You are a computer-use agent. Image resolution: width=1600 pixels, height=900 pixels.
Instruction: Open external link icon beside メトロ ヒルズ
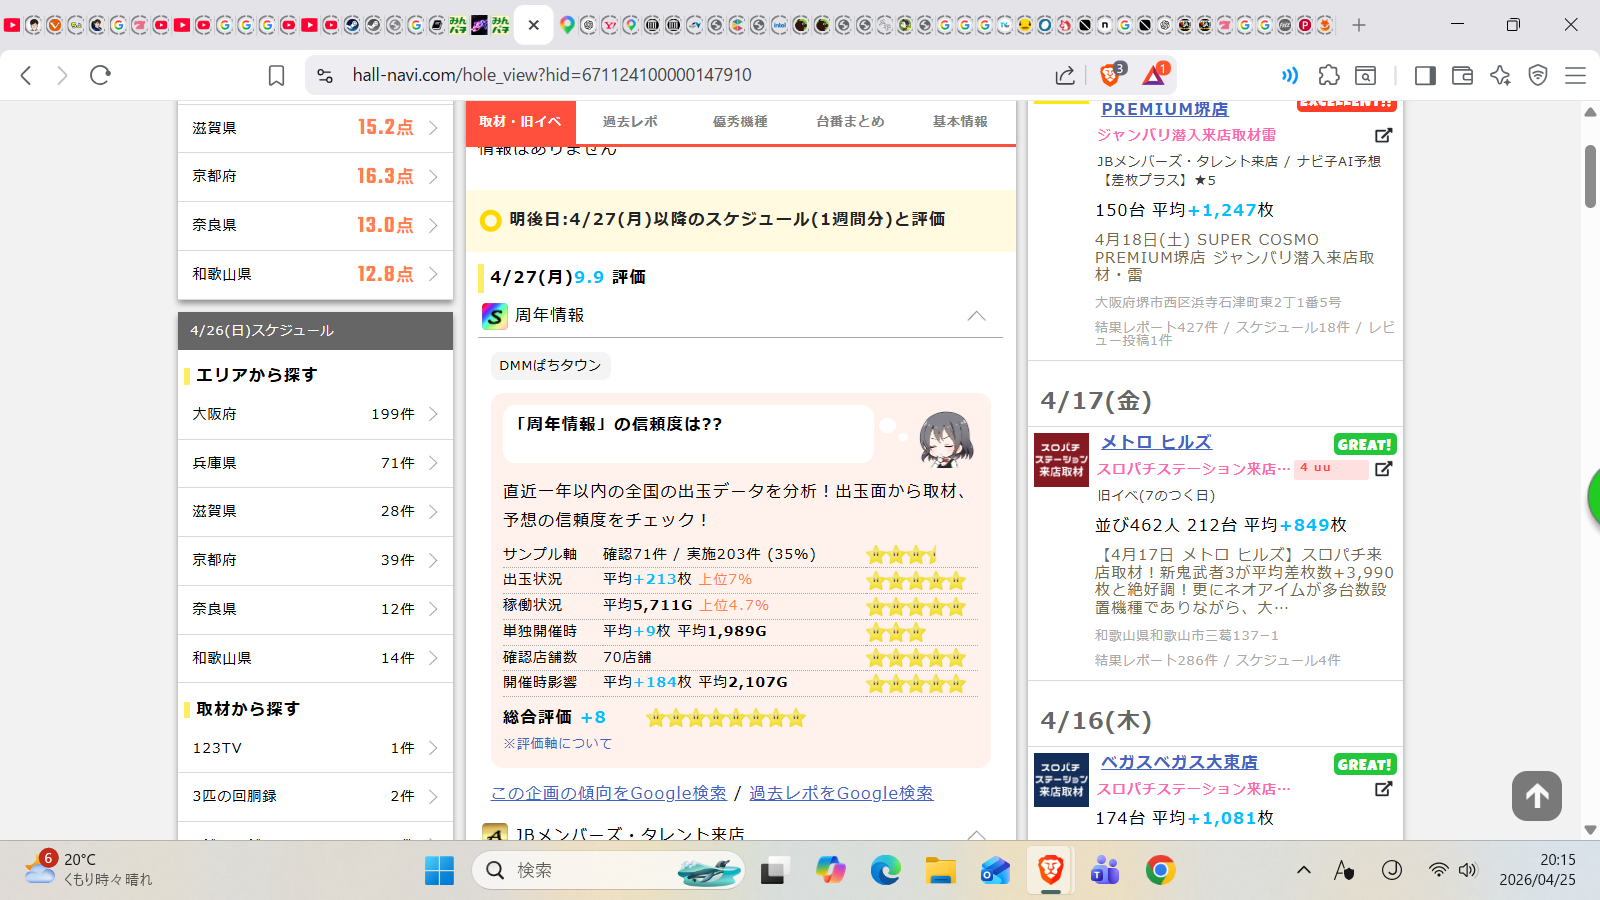[x=1383, y=469]
